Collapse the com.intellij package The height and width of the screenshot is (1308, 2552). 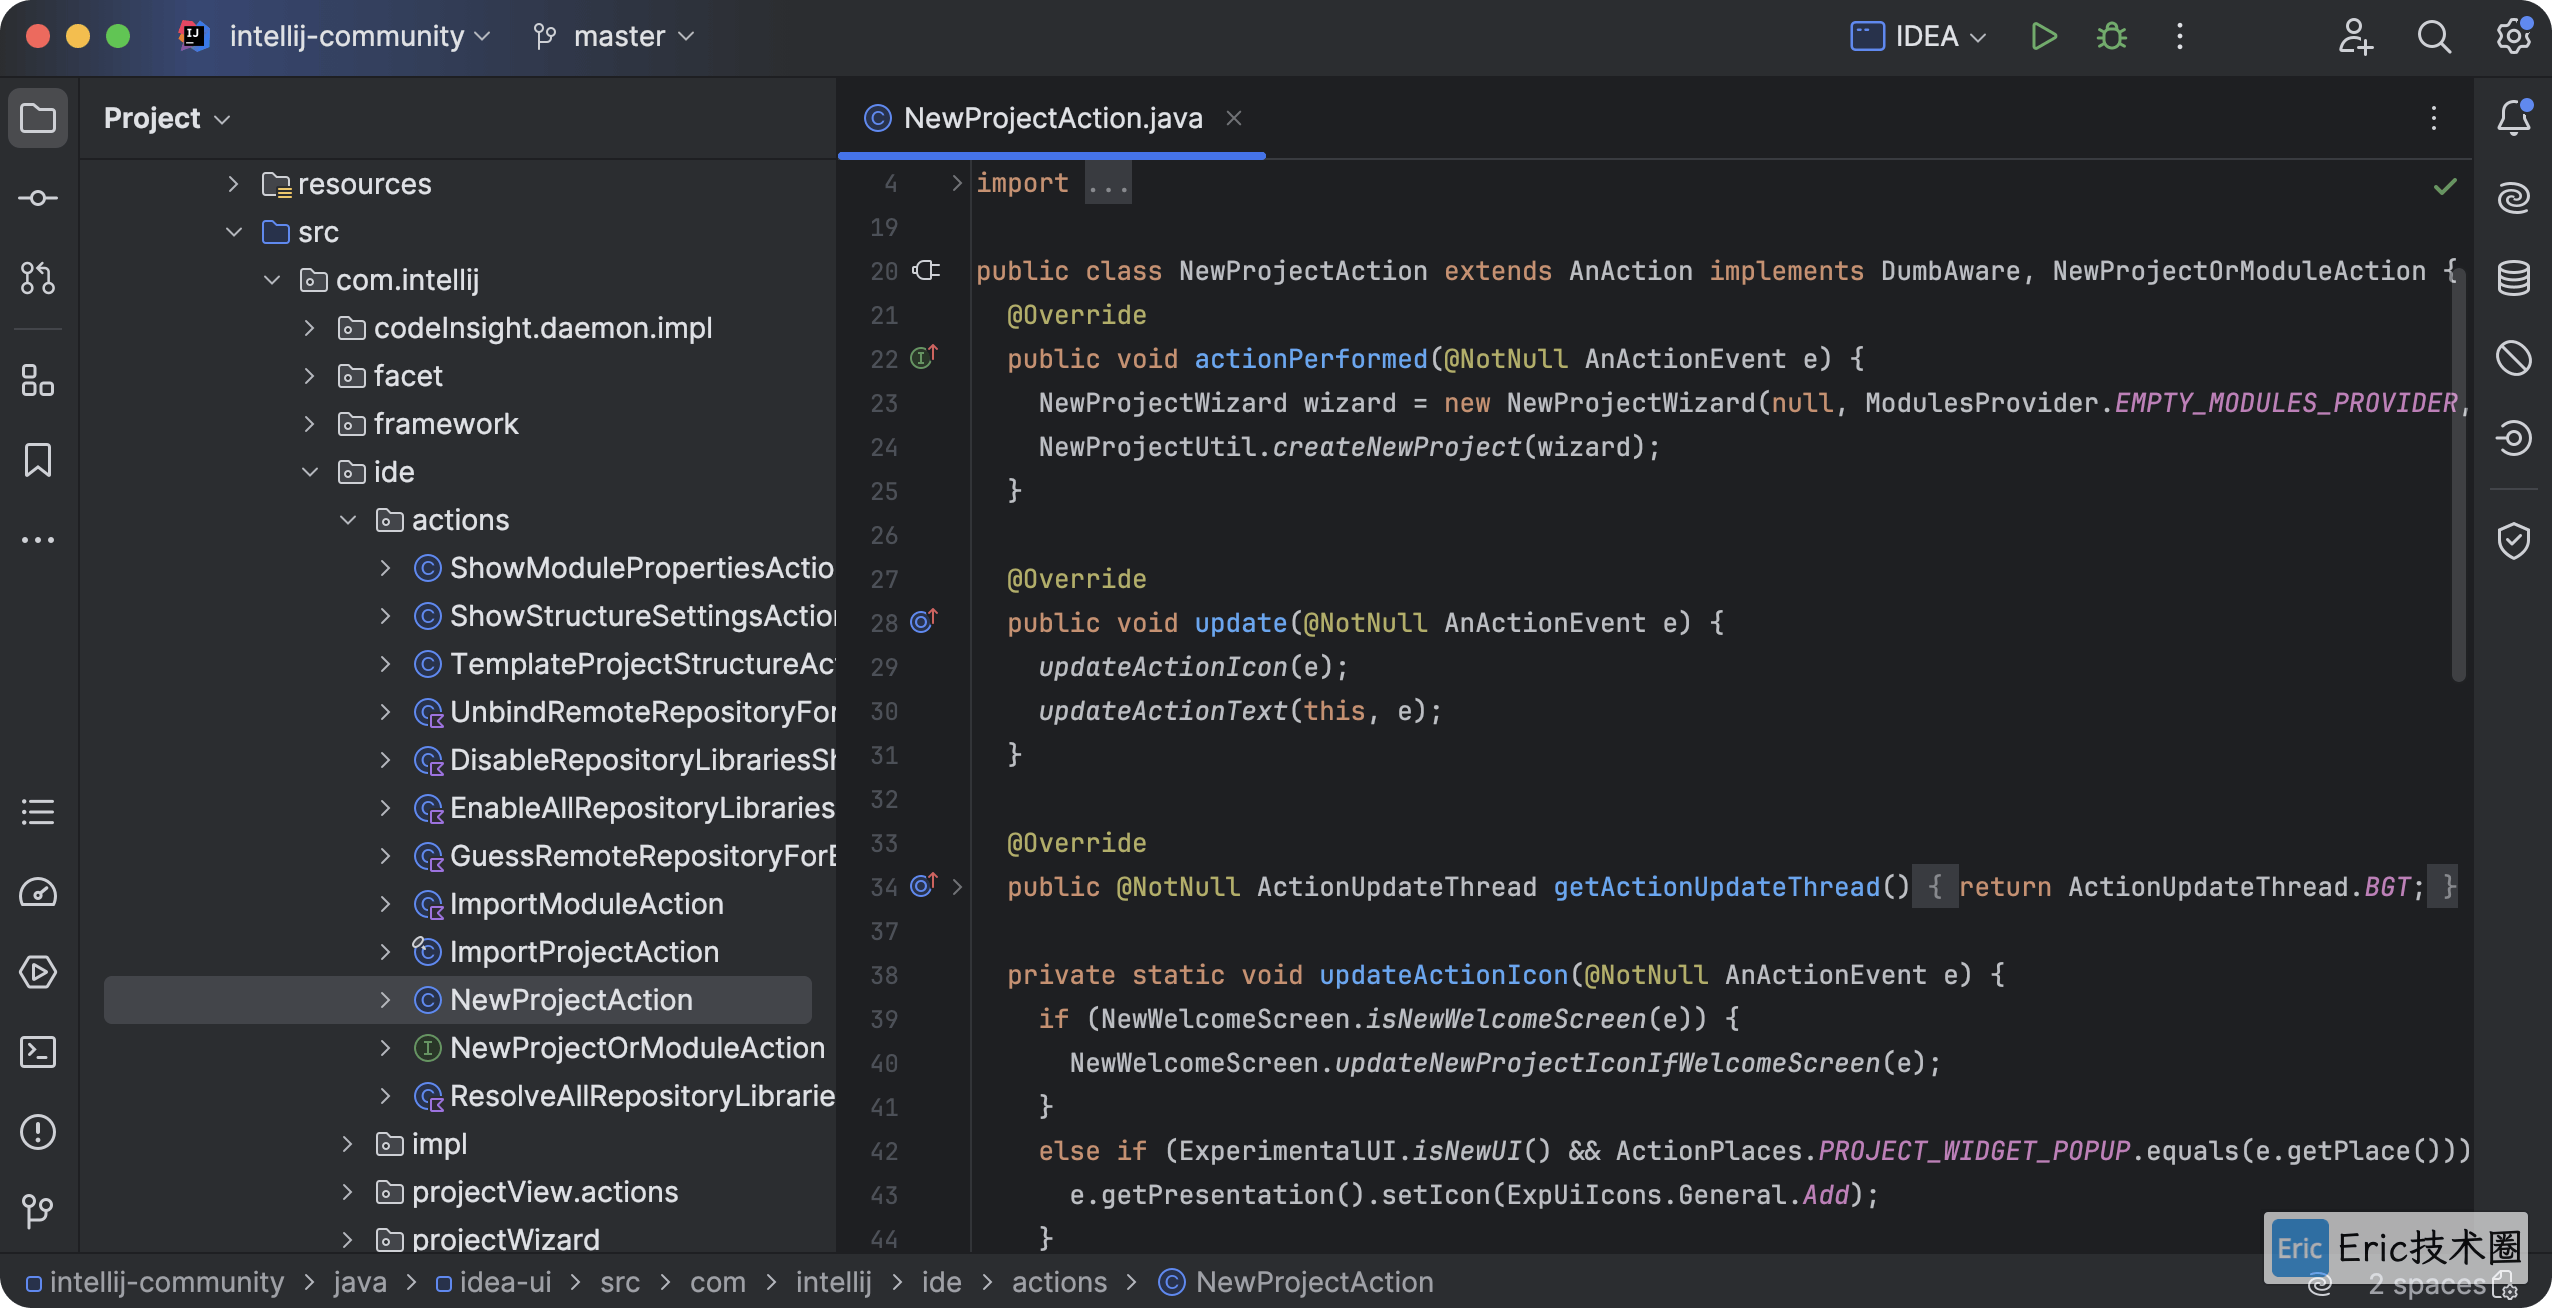click(x=271, y=280)
